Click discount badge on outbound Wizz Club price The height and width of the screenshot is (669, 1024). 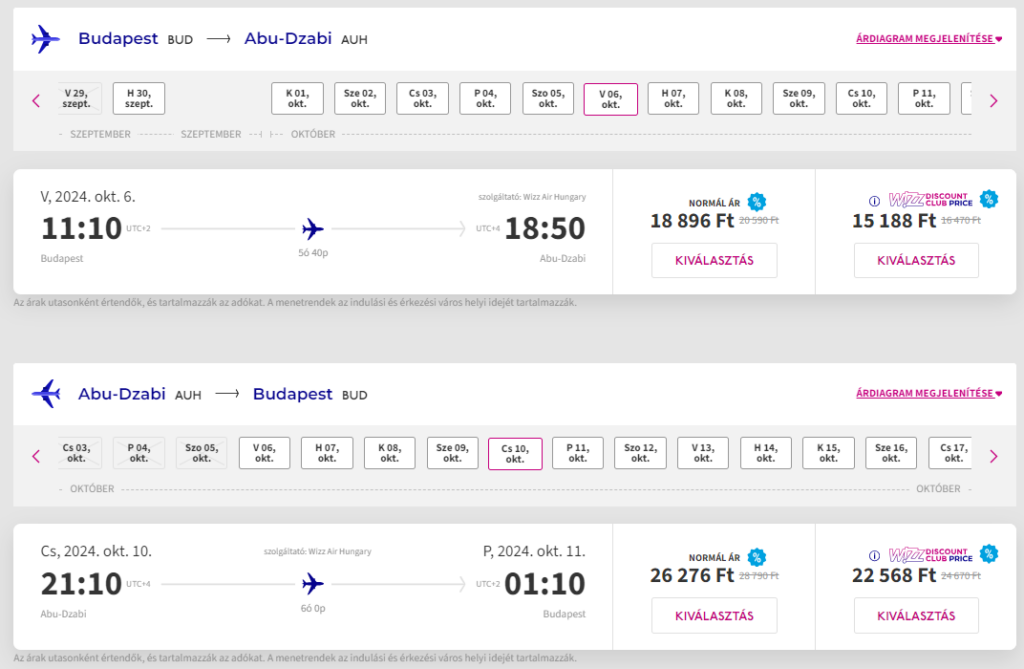[x=989, y=199]
